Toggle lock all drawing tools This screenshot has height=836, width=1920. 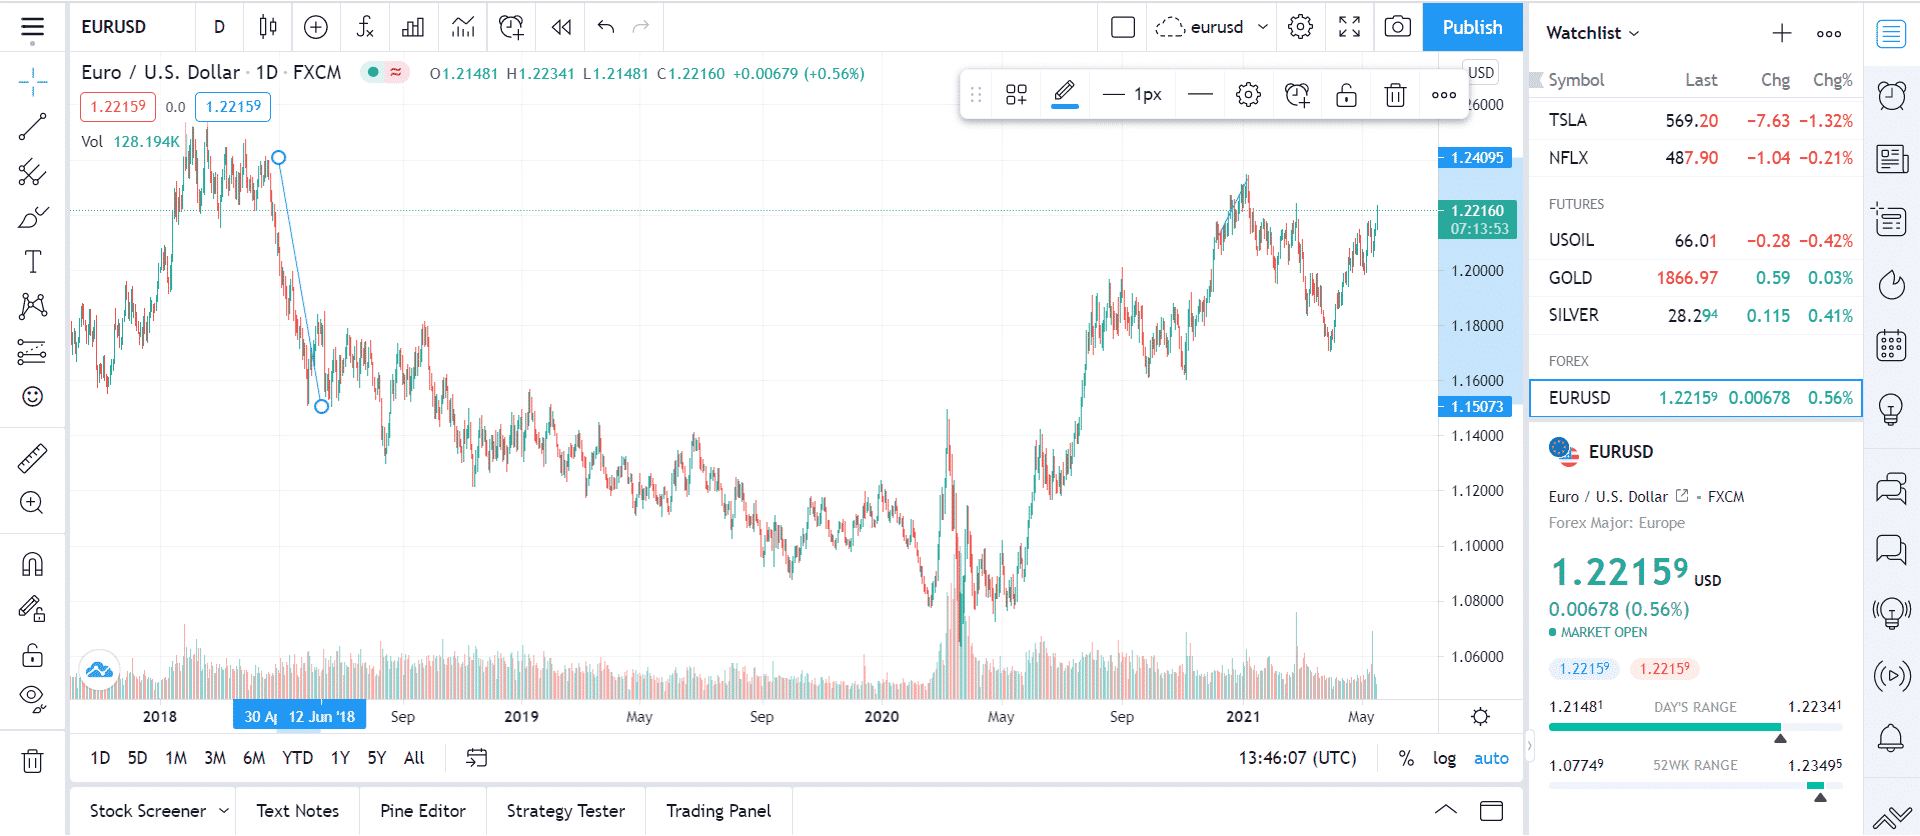32,655
